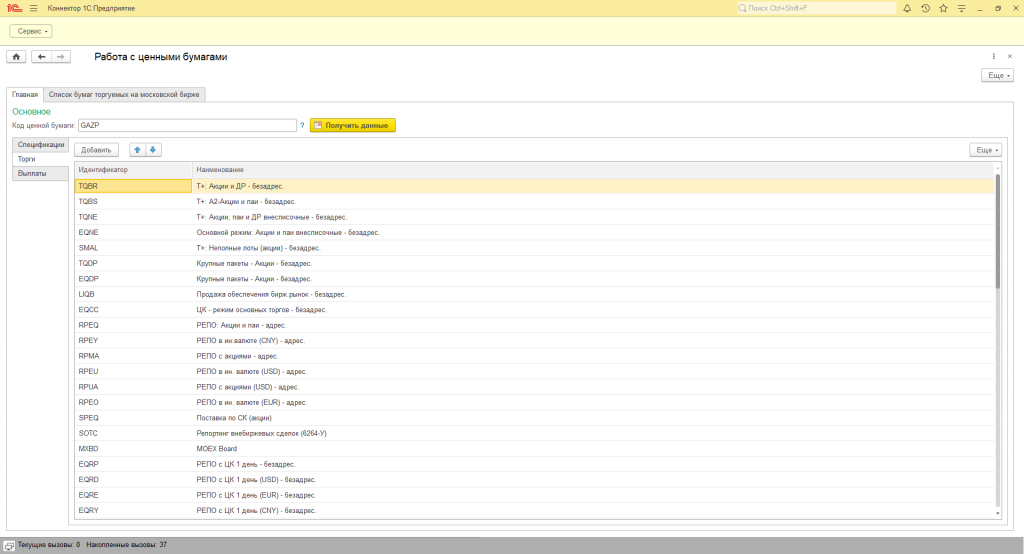
Task: Click the Добавить button
Action: coord(96,150)
